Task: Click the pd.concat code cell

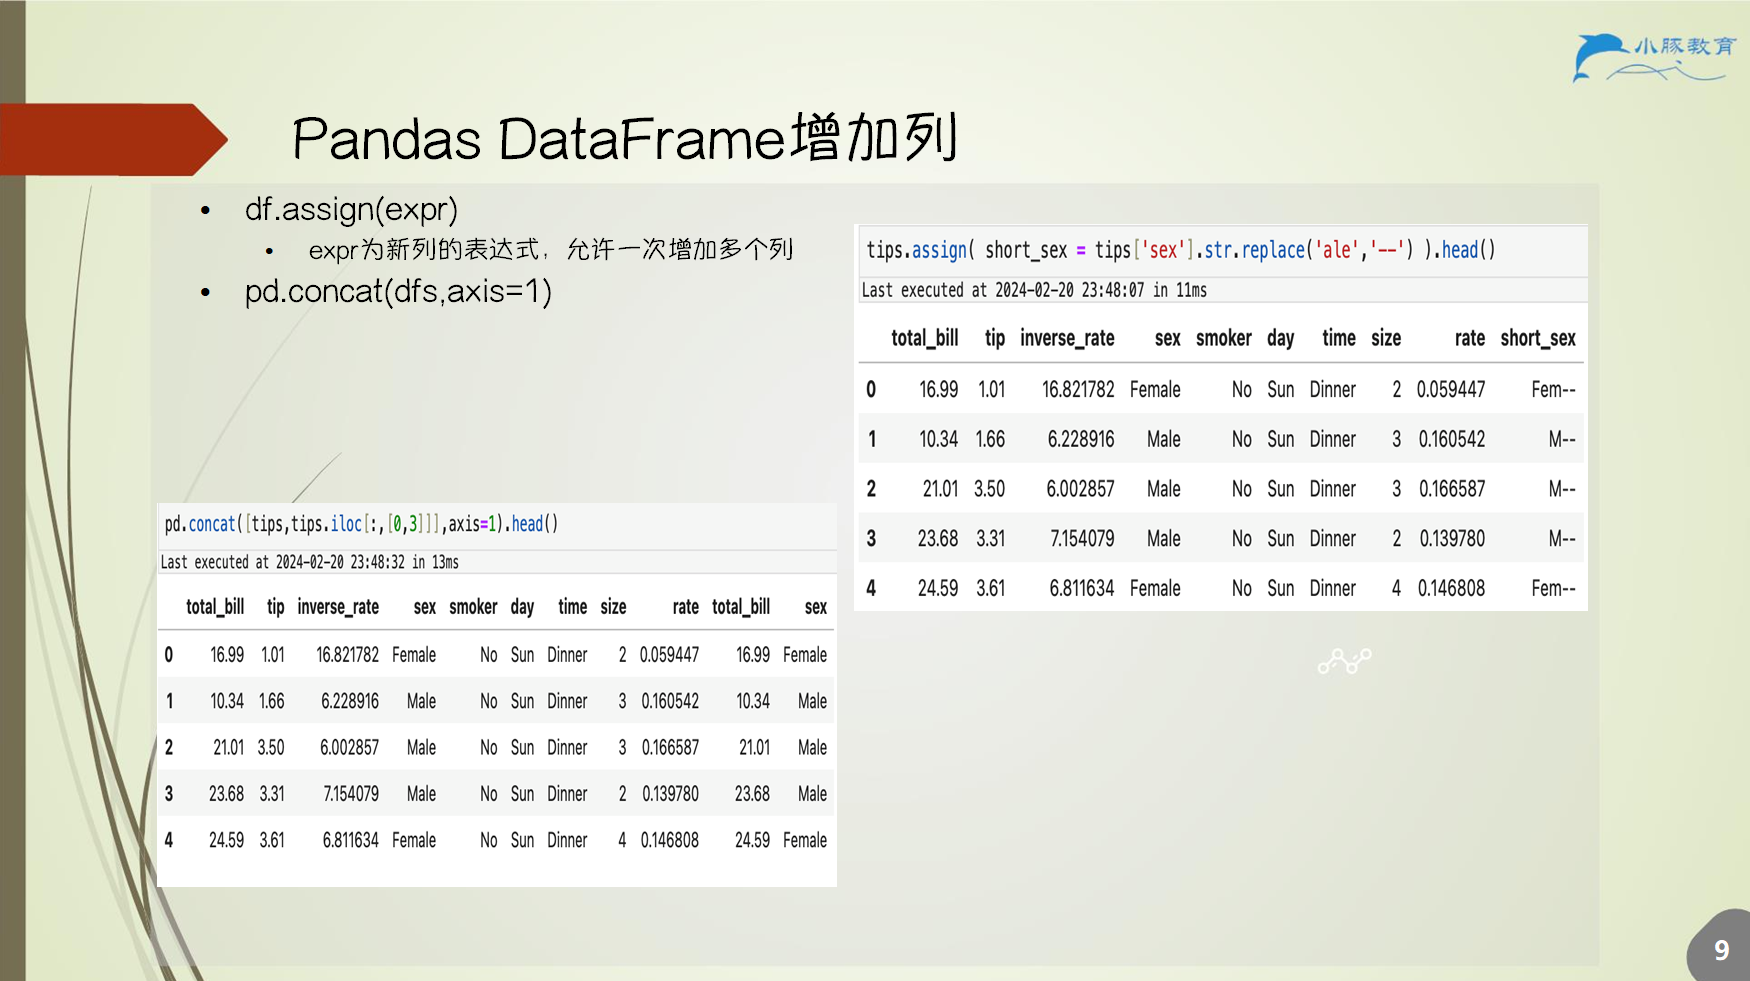Action: click(497, 524)
